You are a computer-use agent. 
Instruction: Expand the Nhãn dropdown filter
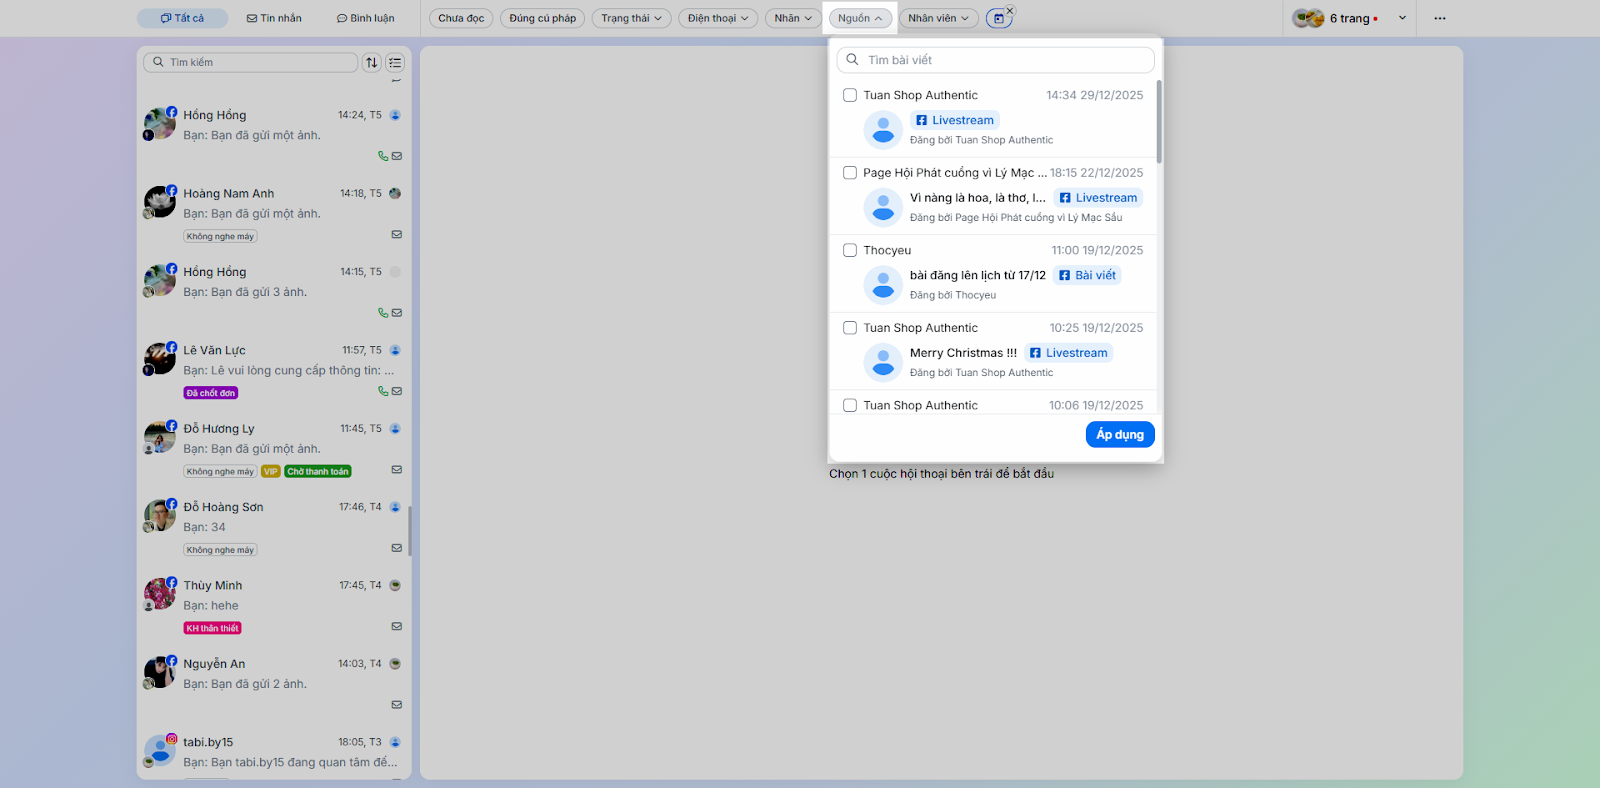pos(793,18)
